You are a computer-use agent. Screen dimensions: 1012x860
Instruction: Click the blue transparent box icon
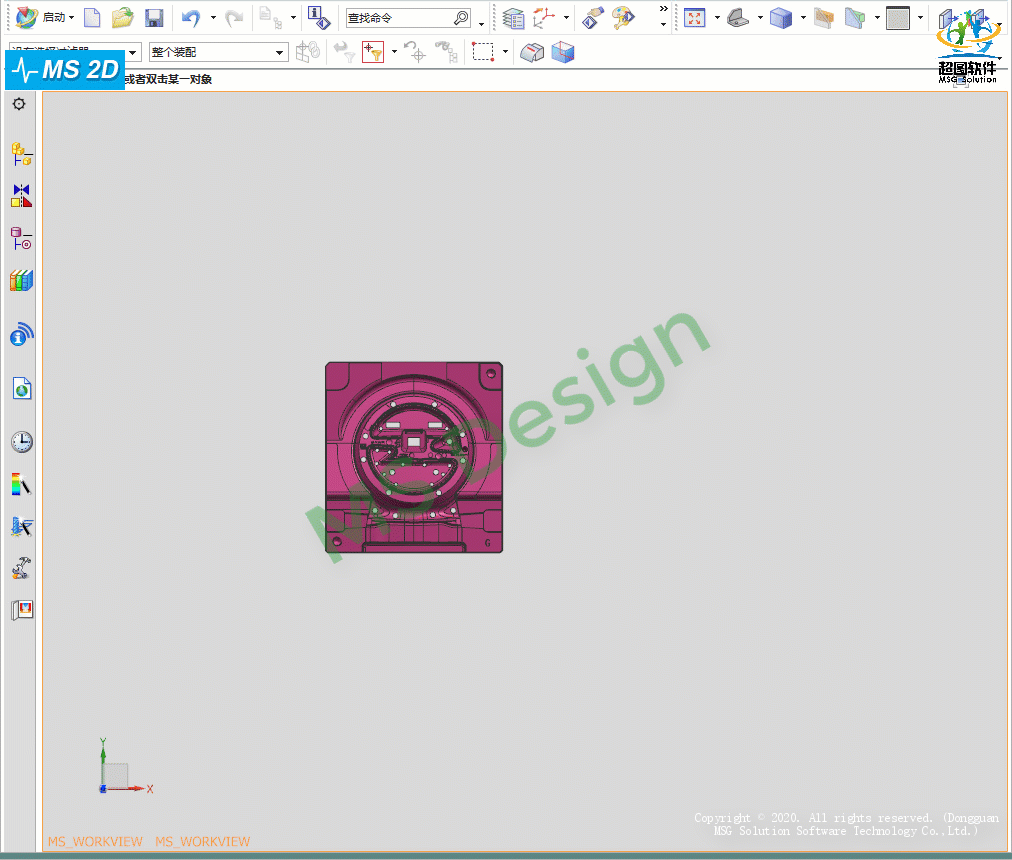pos(563,52)
